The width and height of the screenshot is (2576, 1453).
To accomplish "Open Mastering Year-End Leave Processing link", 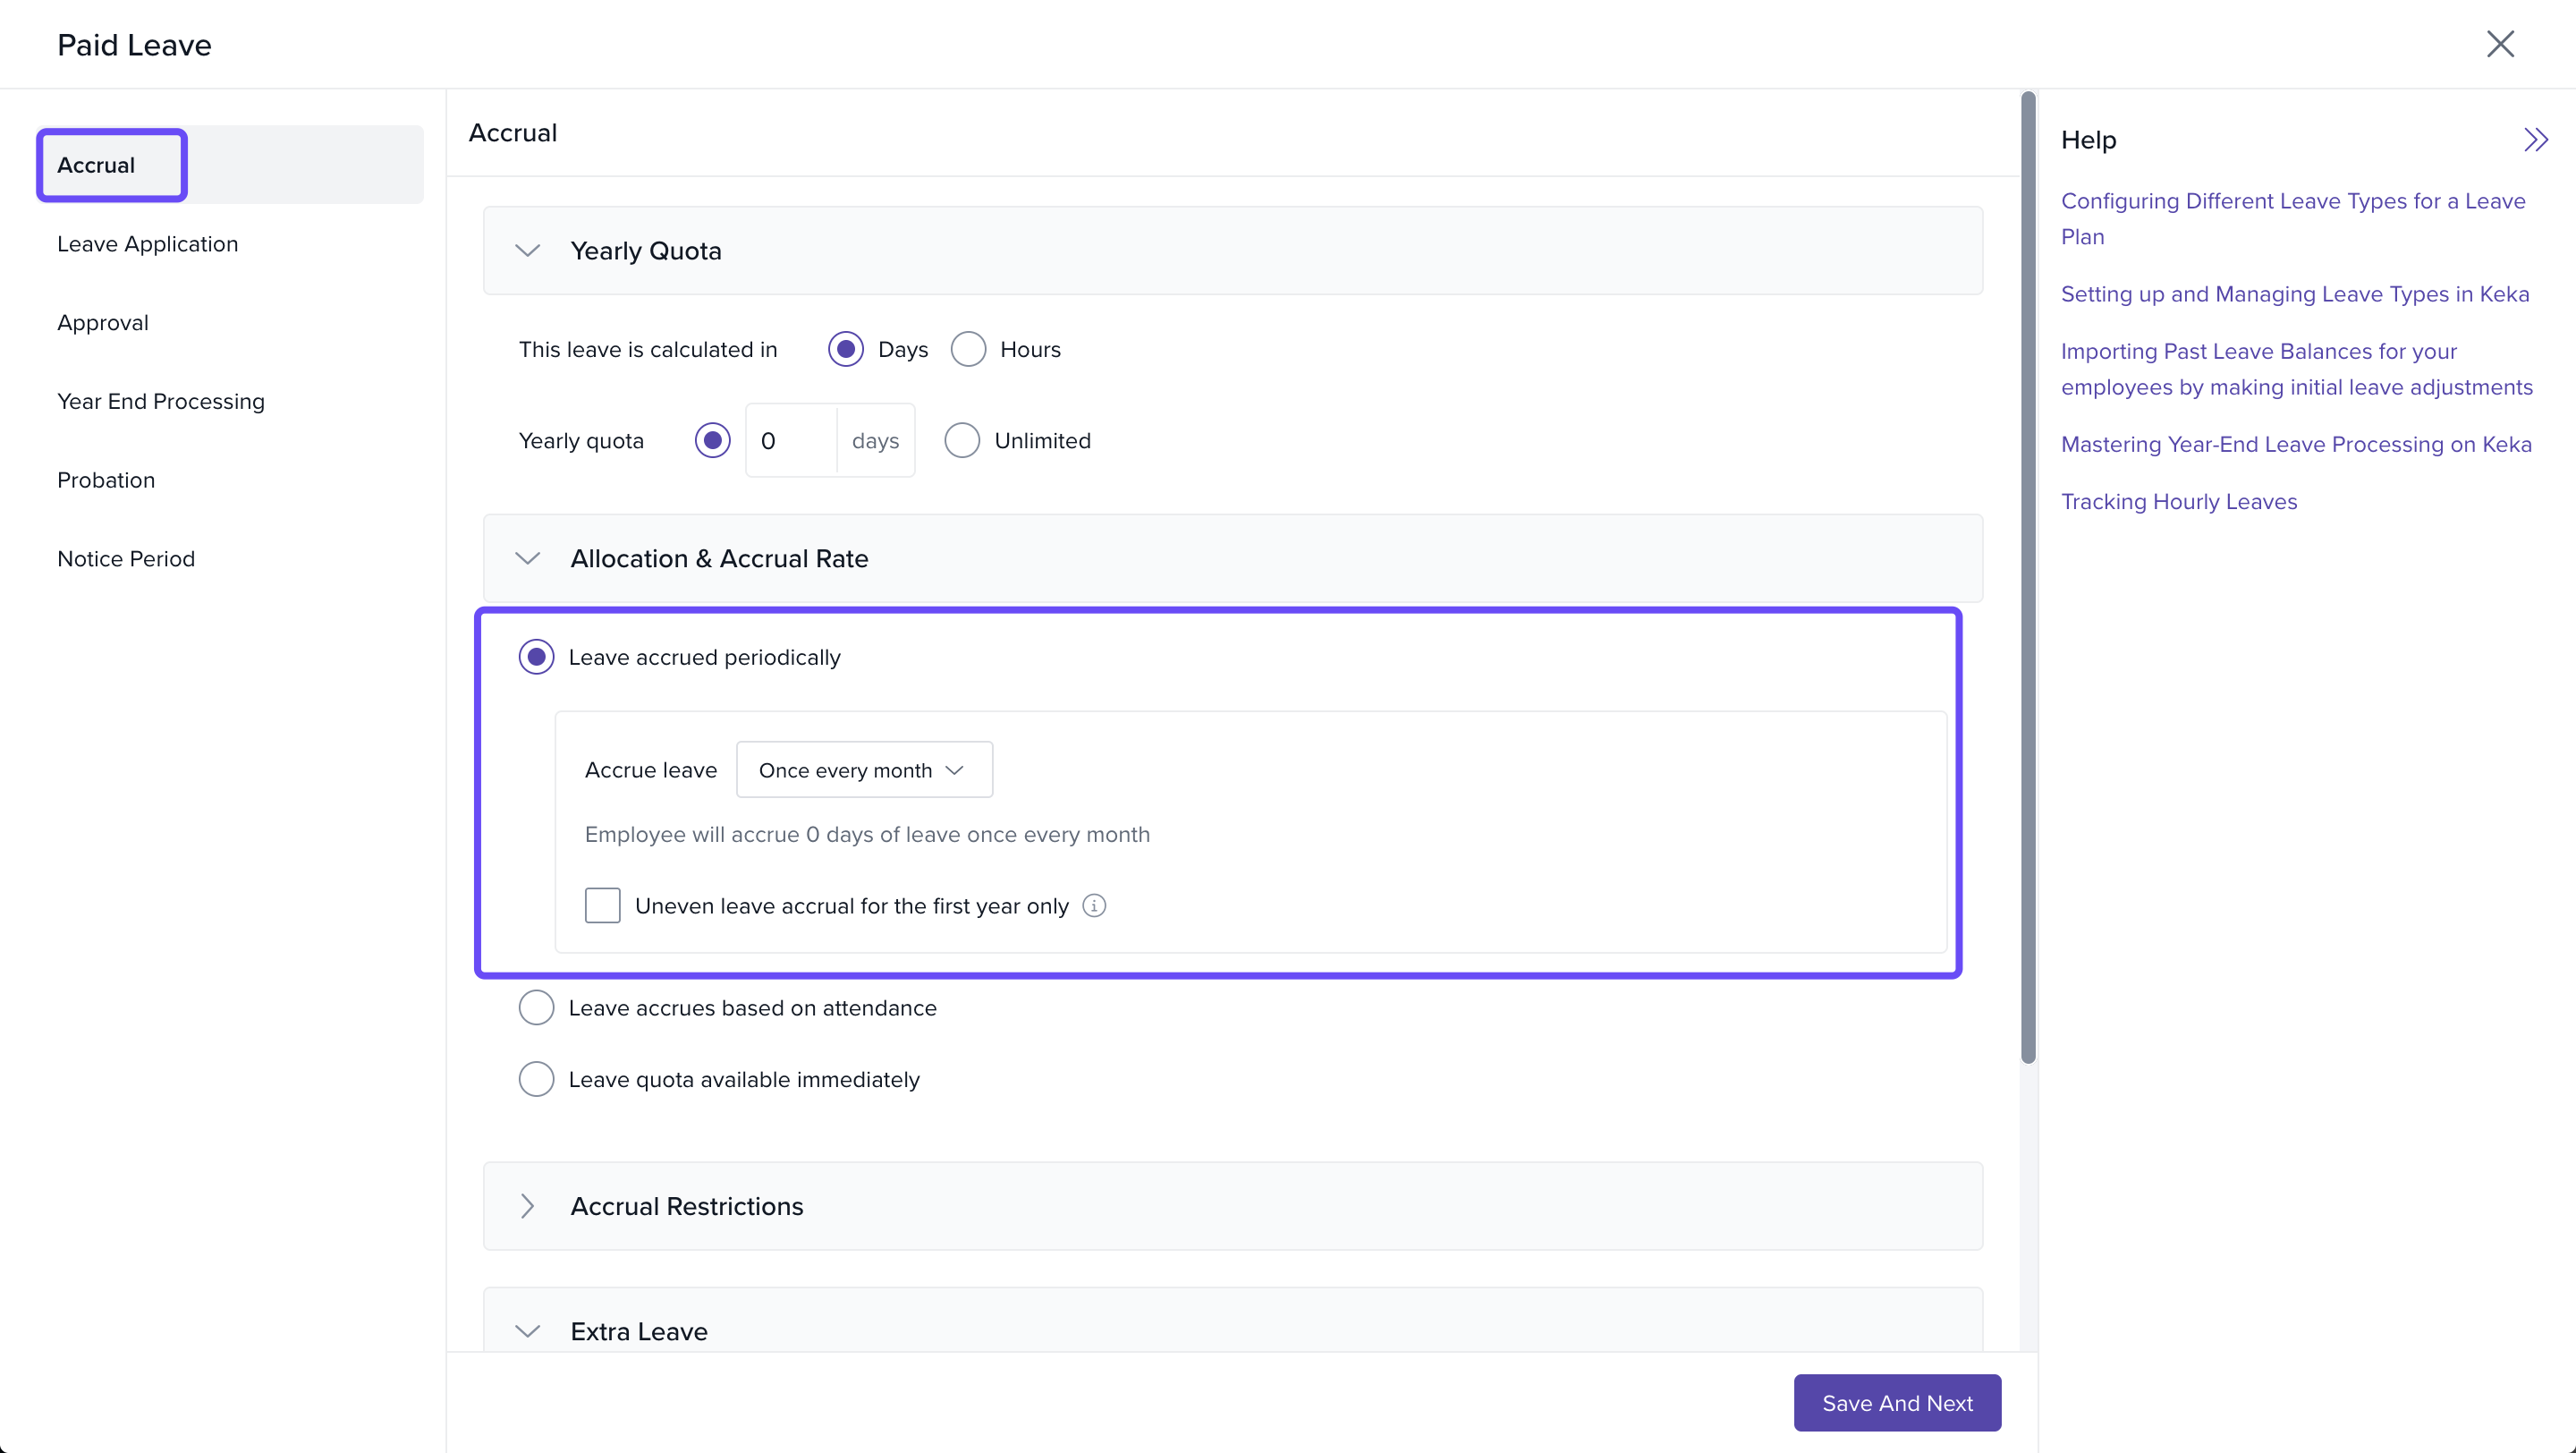I will click(x=2295, y=445).
